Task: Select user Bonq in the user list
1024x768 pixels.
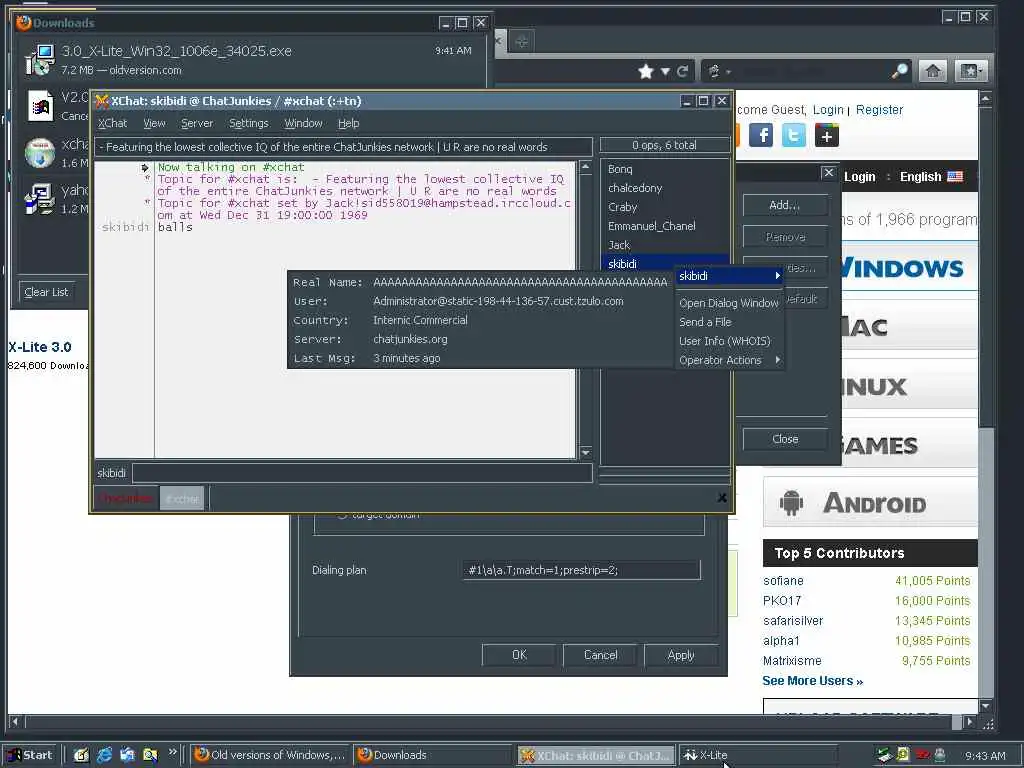Action: (664, 169)
